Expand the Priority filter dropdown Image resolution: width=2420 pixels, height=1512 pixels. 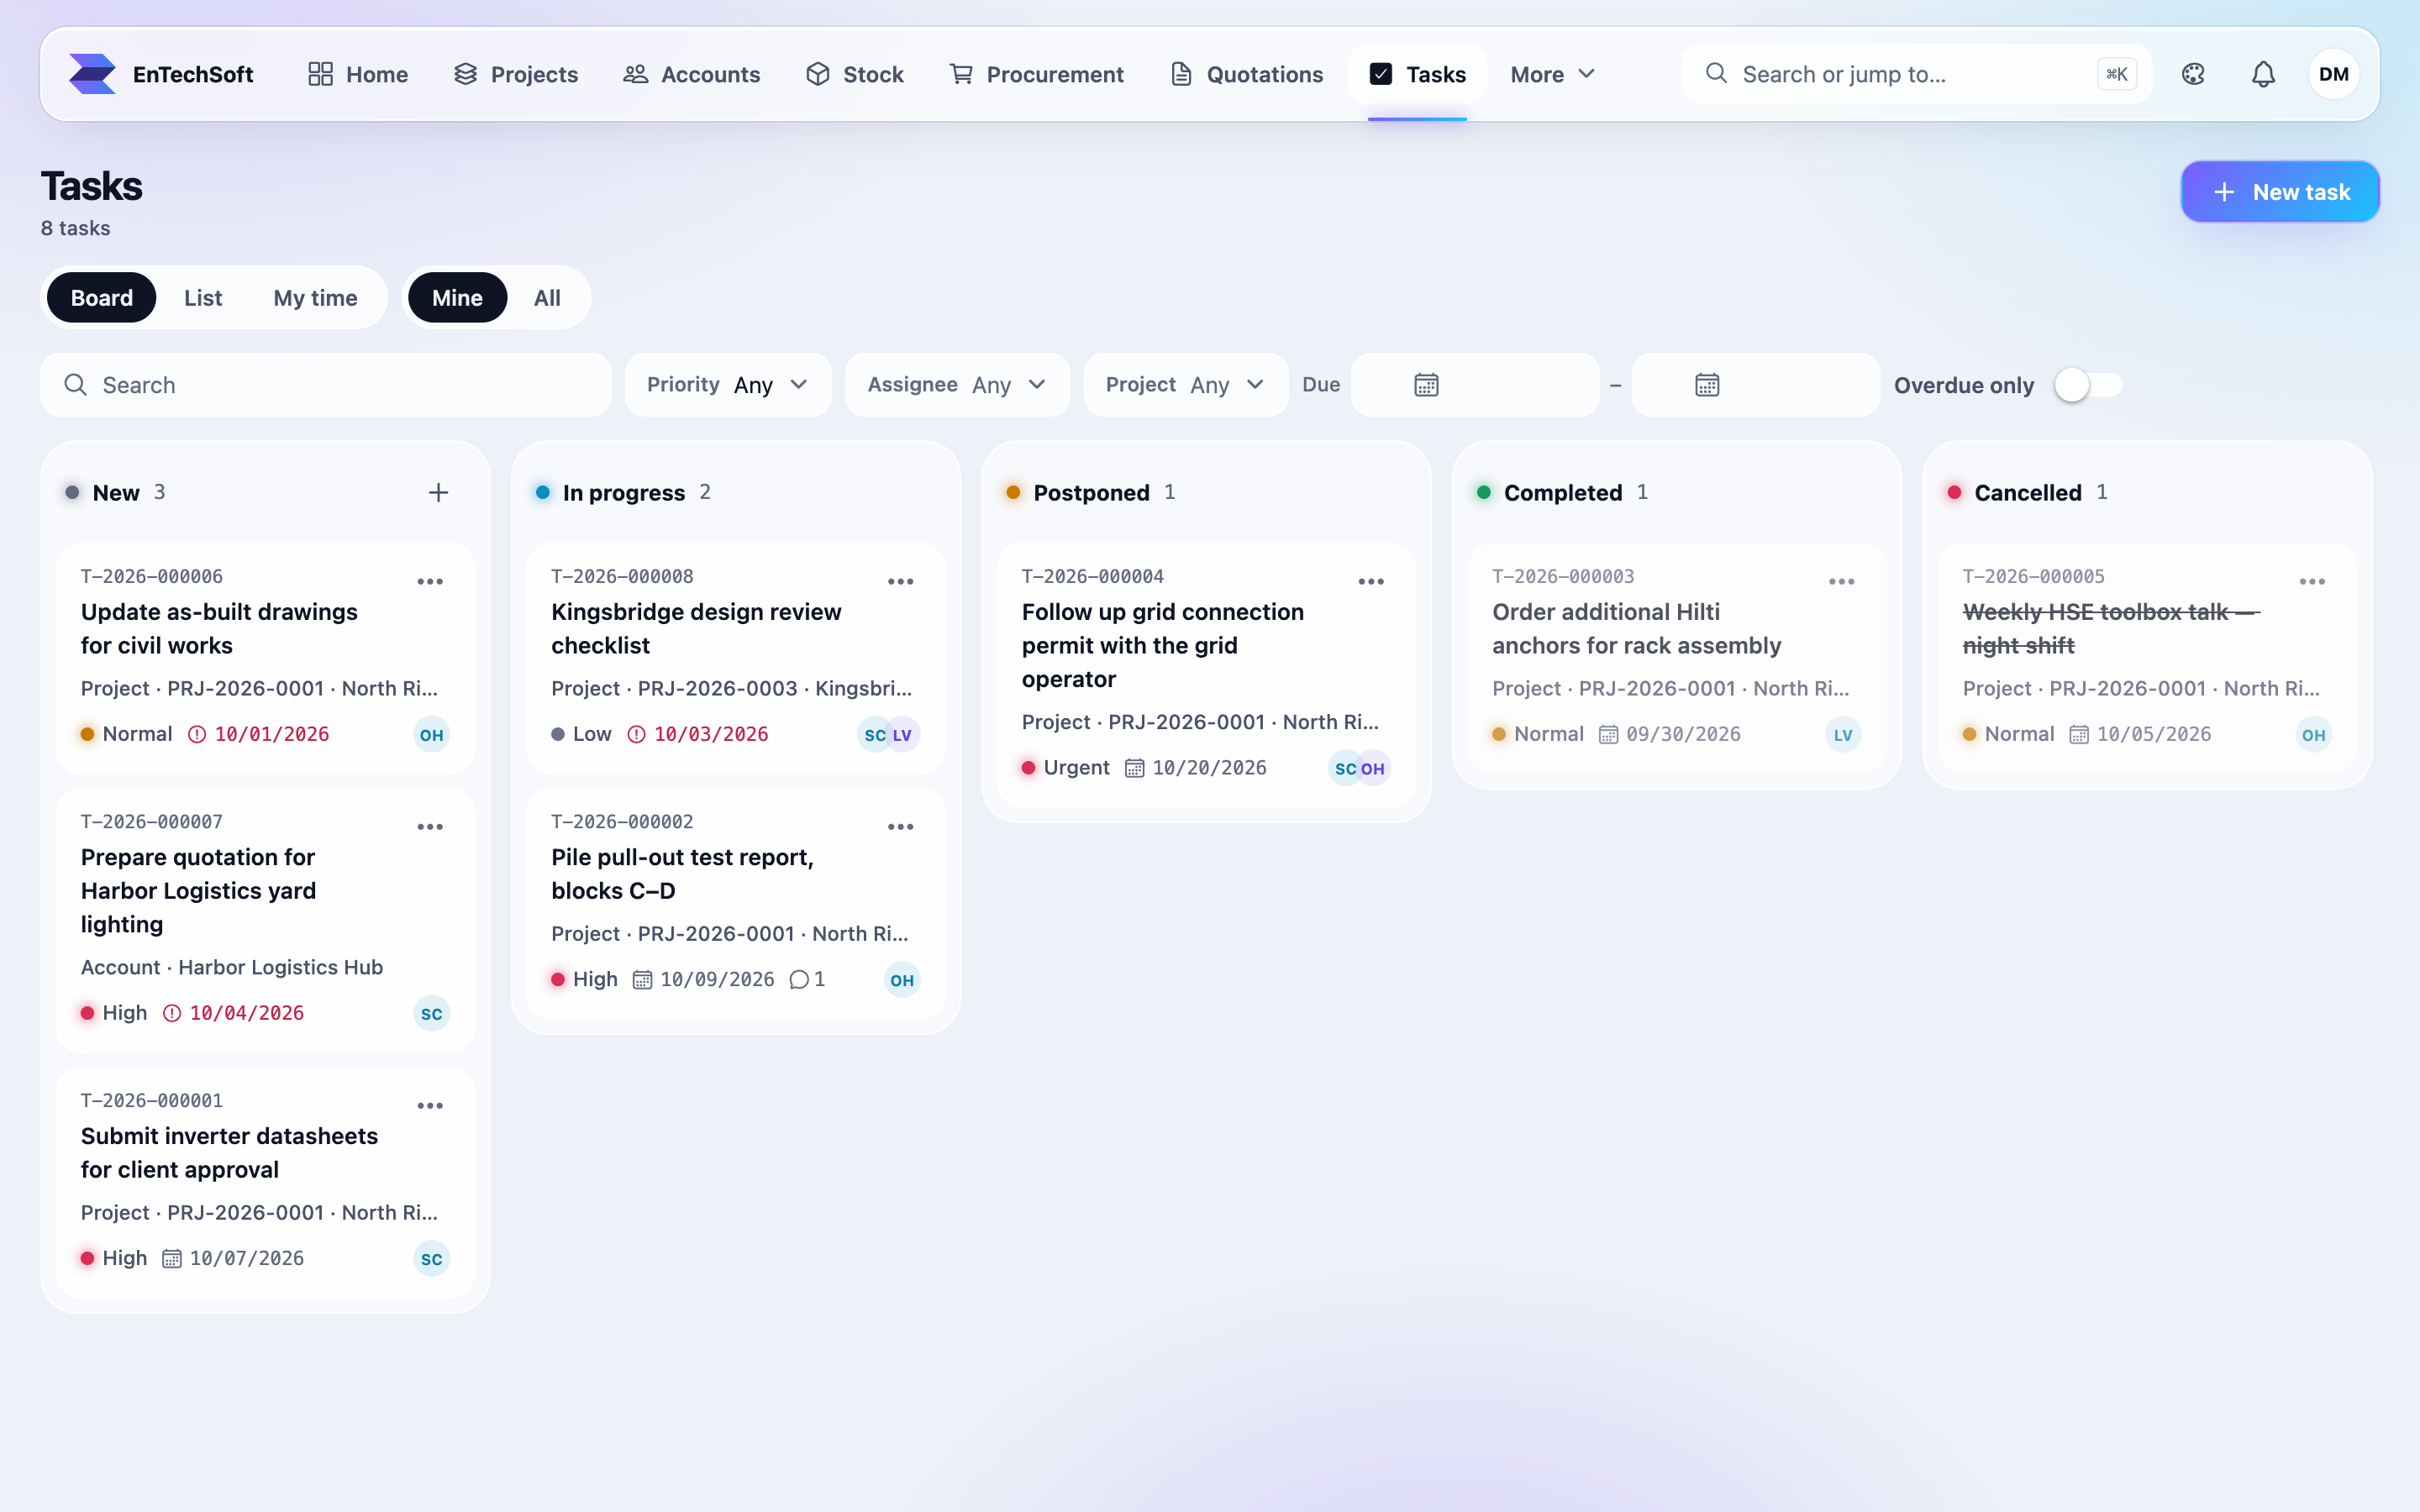click(728, 385)
